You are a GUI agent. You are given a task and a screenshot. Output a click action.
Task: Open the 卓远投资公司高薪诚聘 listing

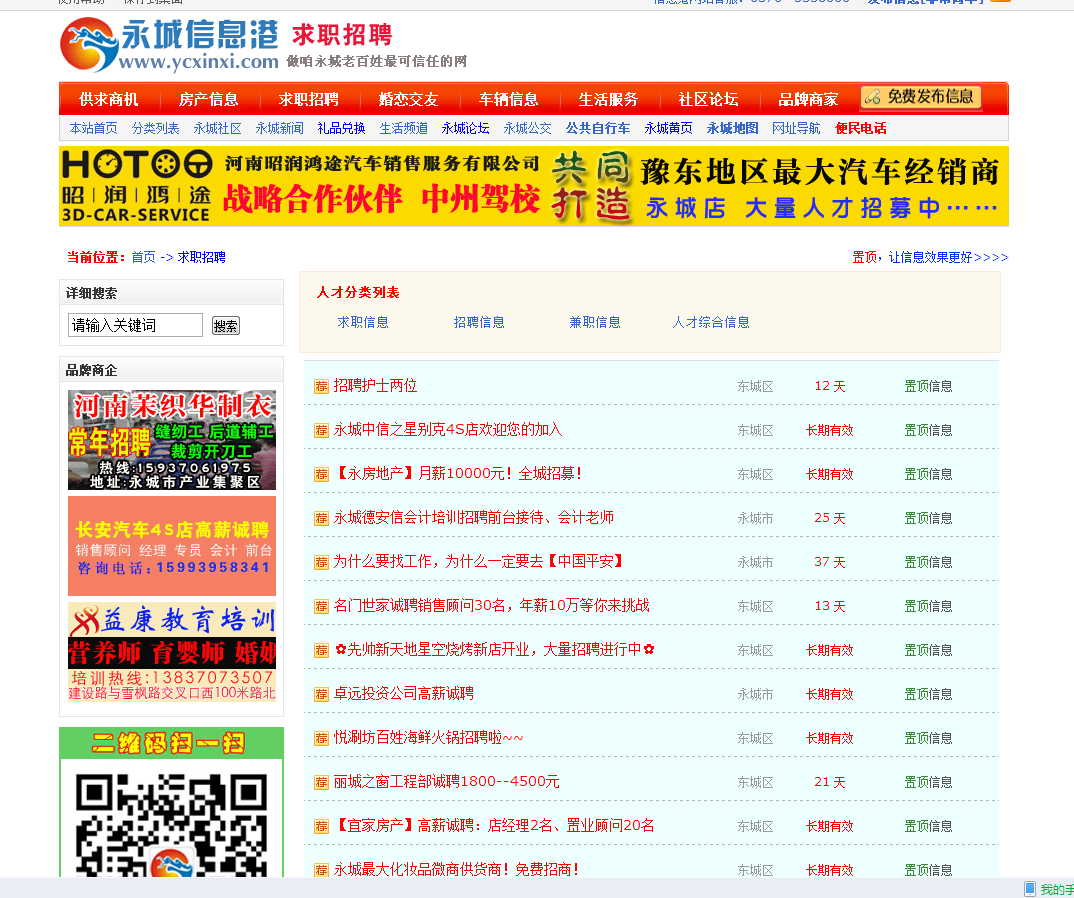(x=403, y=693)
